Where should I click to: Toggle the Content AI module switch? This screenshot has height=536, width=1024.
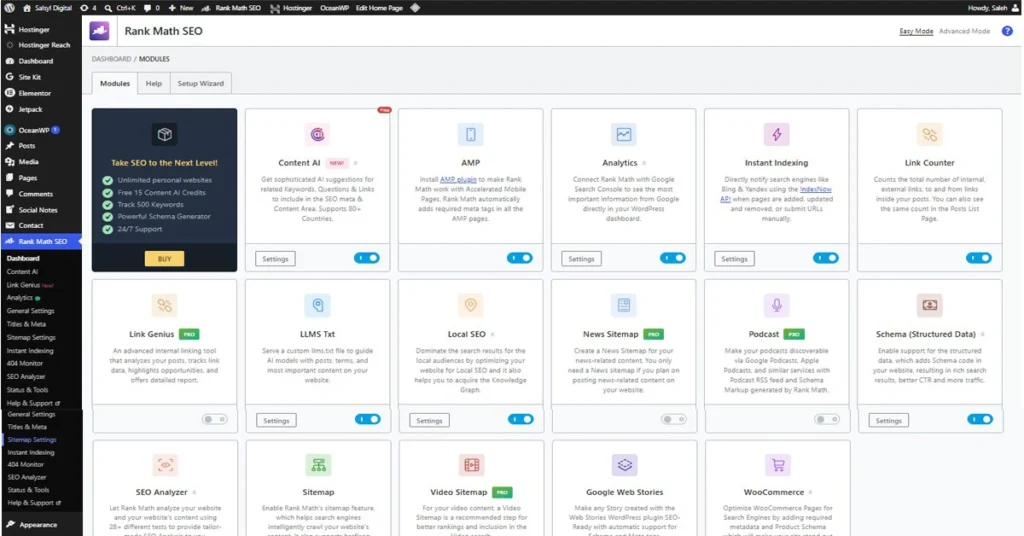coord(366,258)
